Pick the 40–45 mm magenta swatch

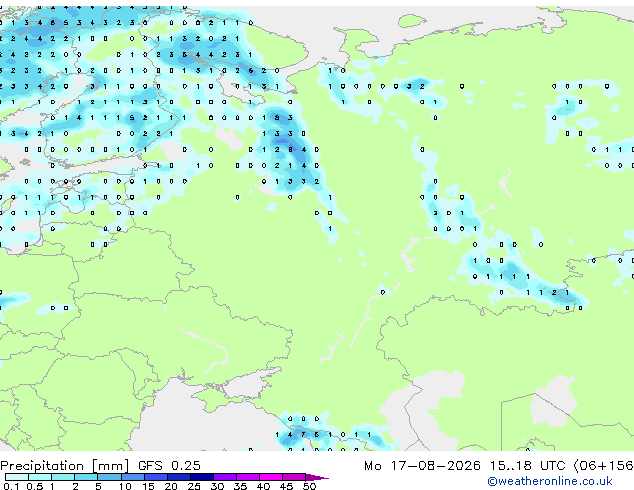(271, 477)
